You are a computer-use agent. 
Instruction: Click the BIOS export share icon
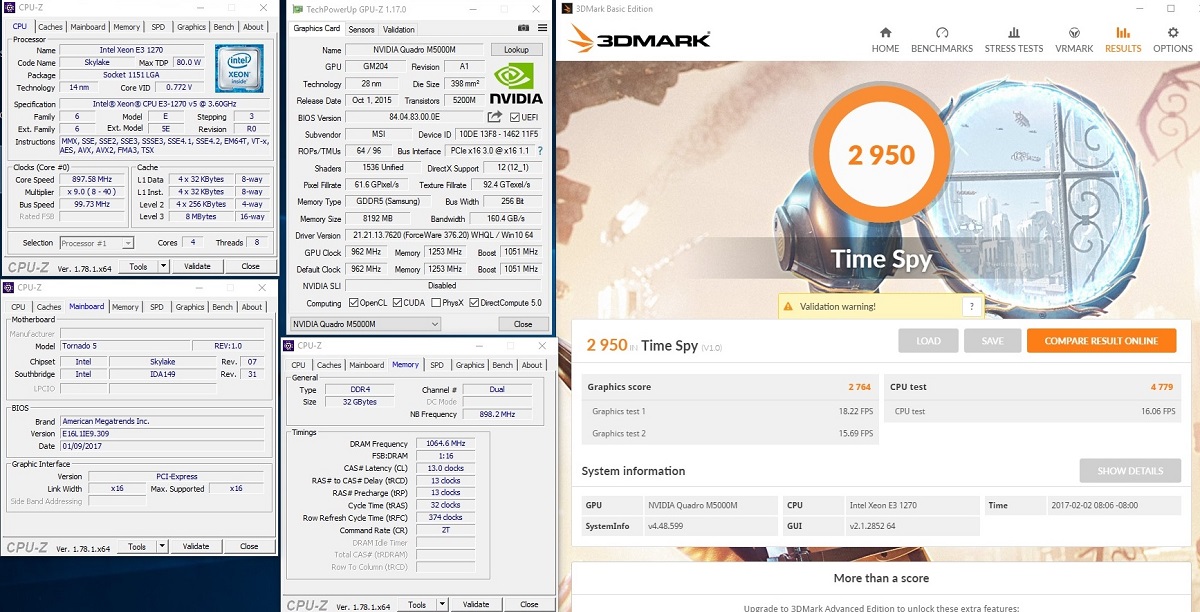(x=494, y=117)
